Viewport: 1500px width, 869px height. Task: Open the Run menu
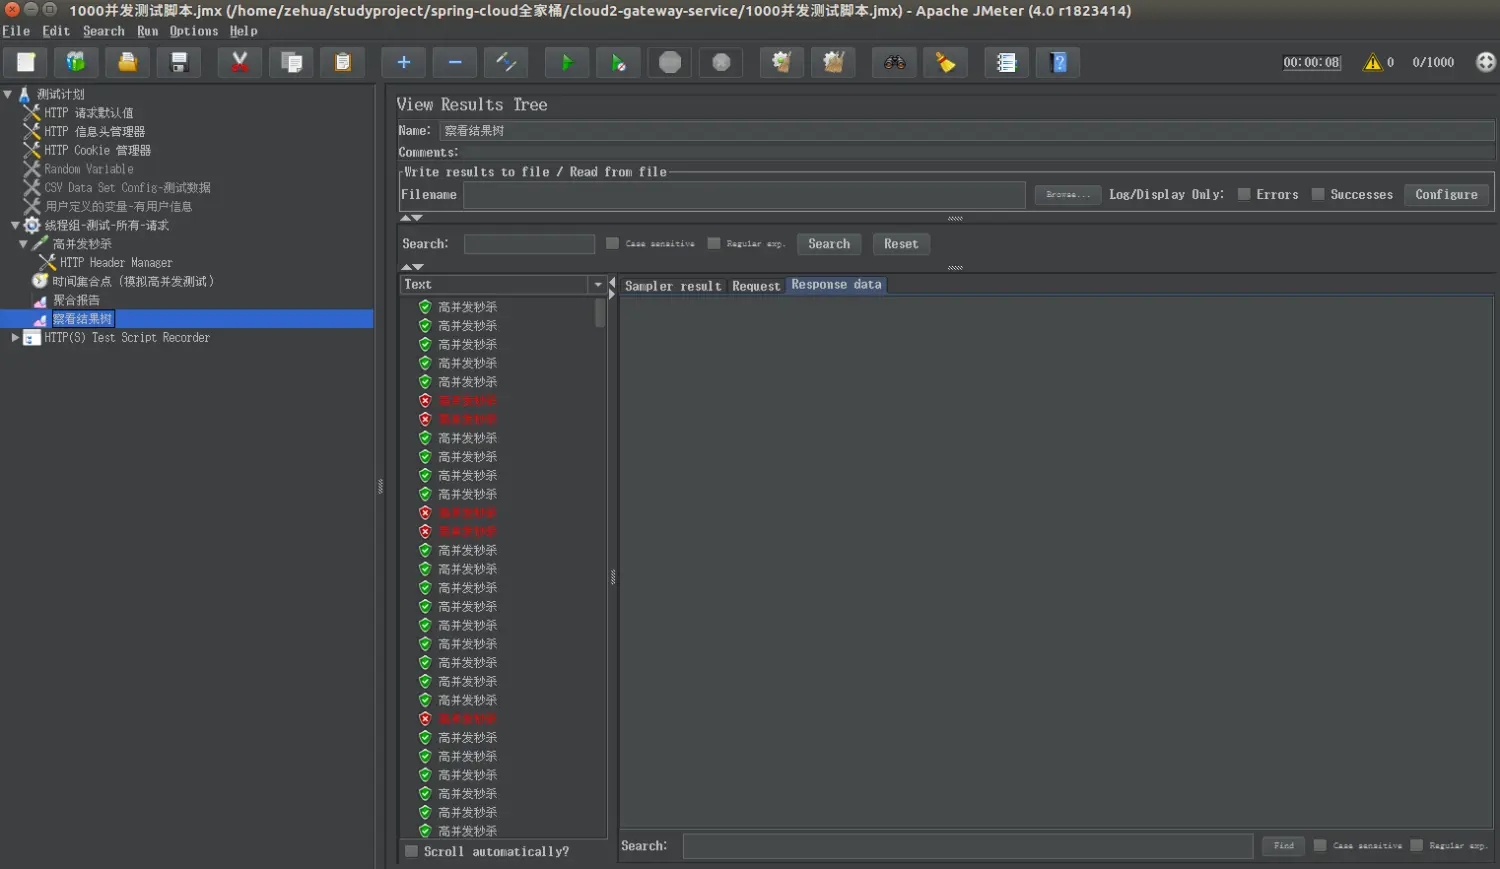(x=148, y=31)
